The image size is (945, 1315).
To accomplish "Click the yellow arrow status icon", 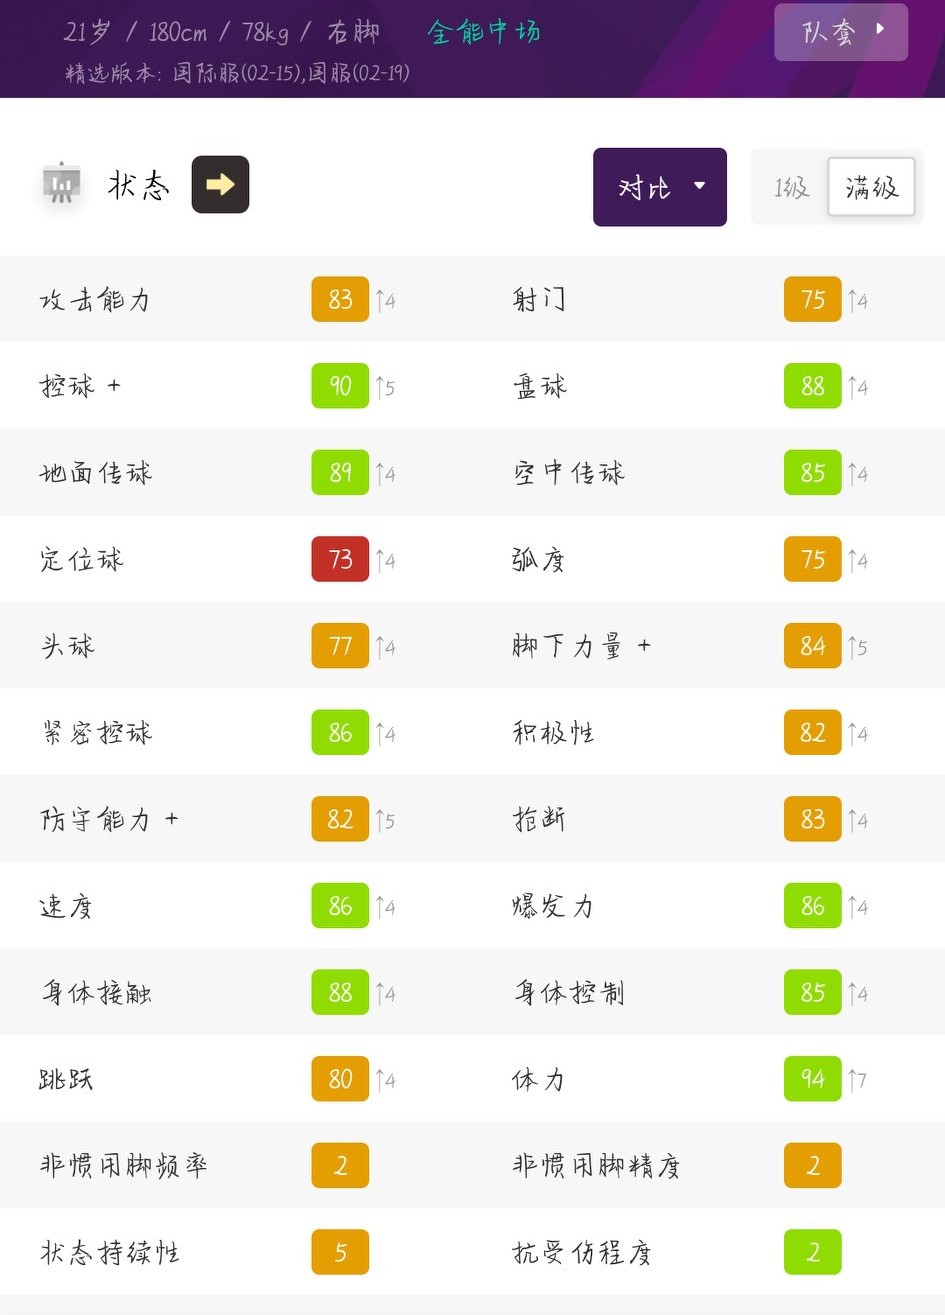I will (x=220, y=185).
